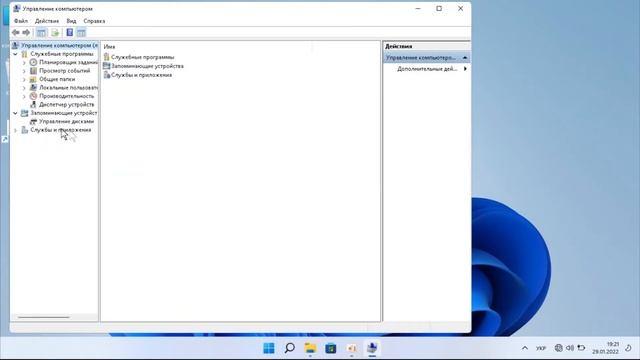The height and width of the screenshot is (360, 640).
Task: Select Службы и приложения in tree
Action: (61, 130)
